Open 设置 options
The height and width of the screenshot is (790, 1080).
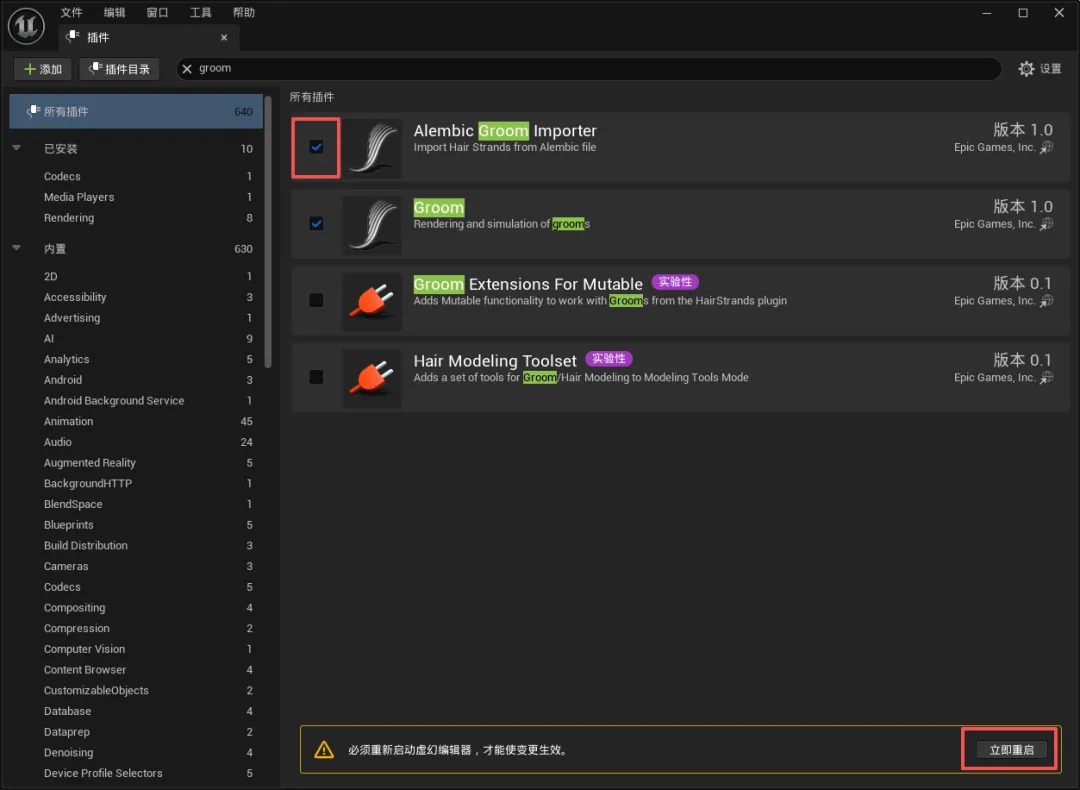[1041, 69]
